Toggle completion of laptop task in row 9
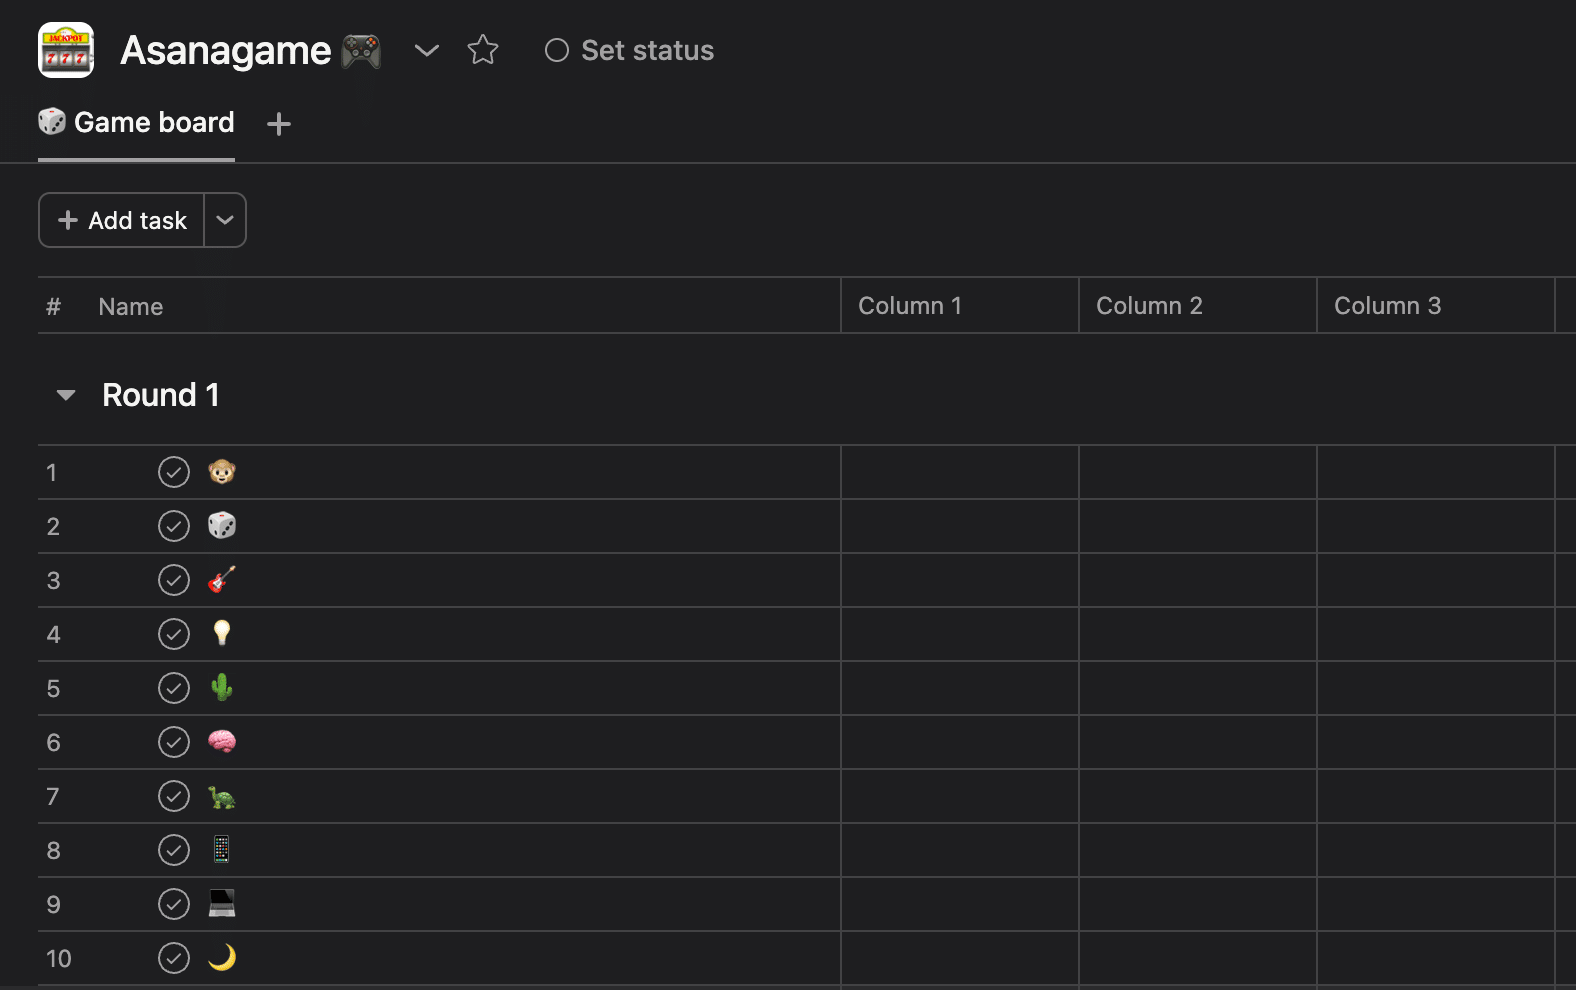The width and height of the screenshot is (1576, 990). coord(174,904)
